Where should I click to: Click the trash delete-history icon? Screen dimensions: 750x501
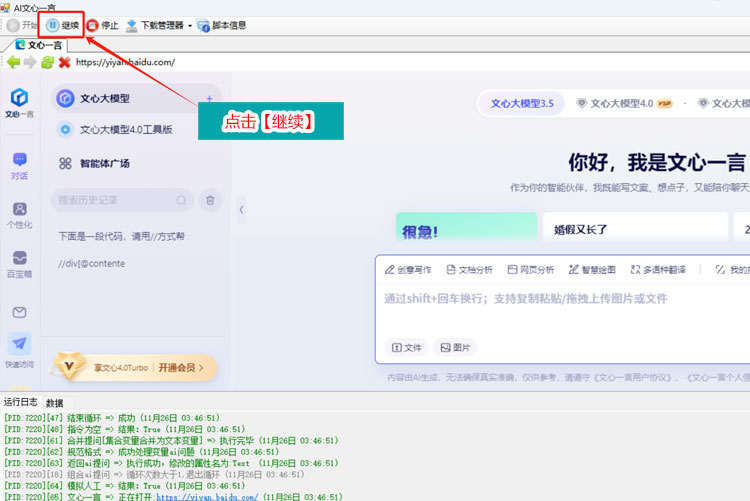pyautogui.click(x=210, y=200)
